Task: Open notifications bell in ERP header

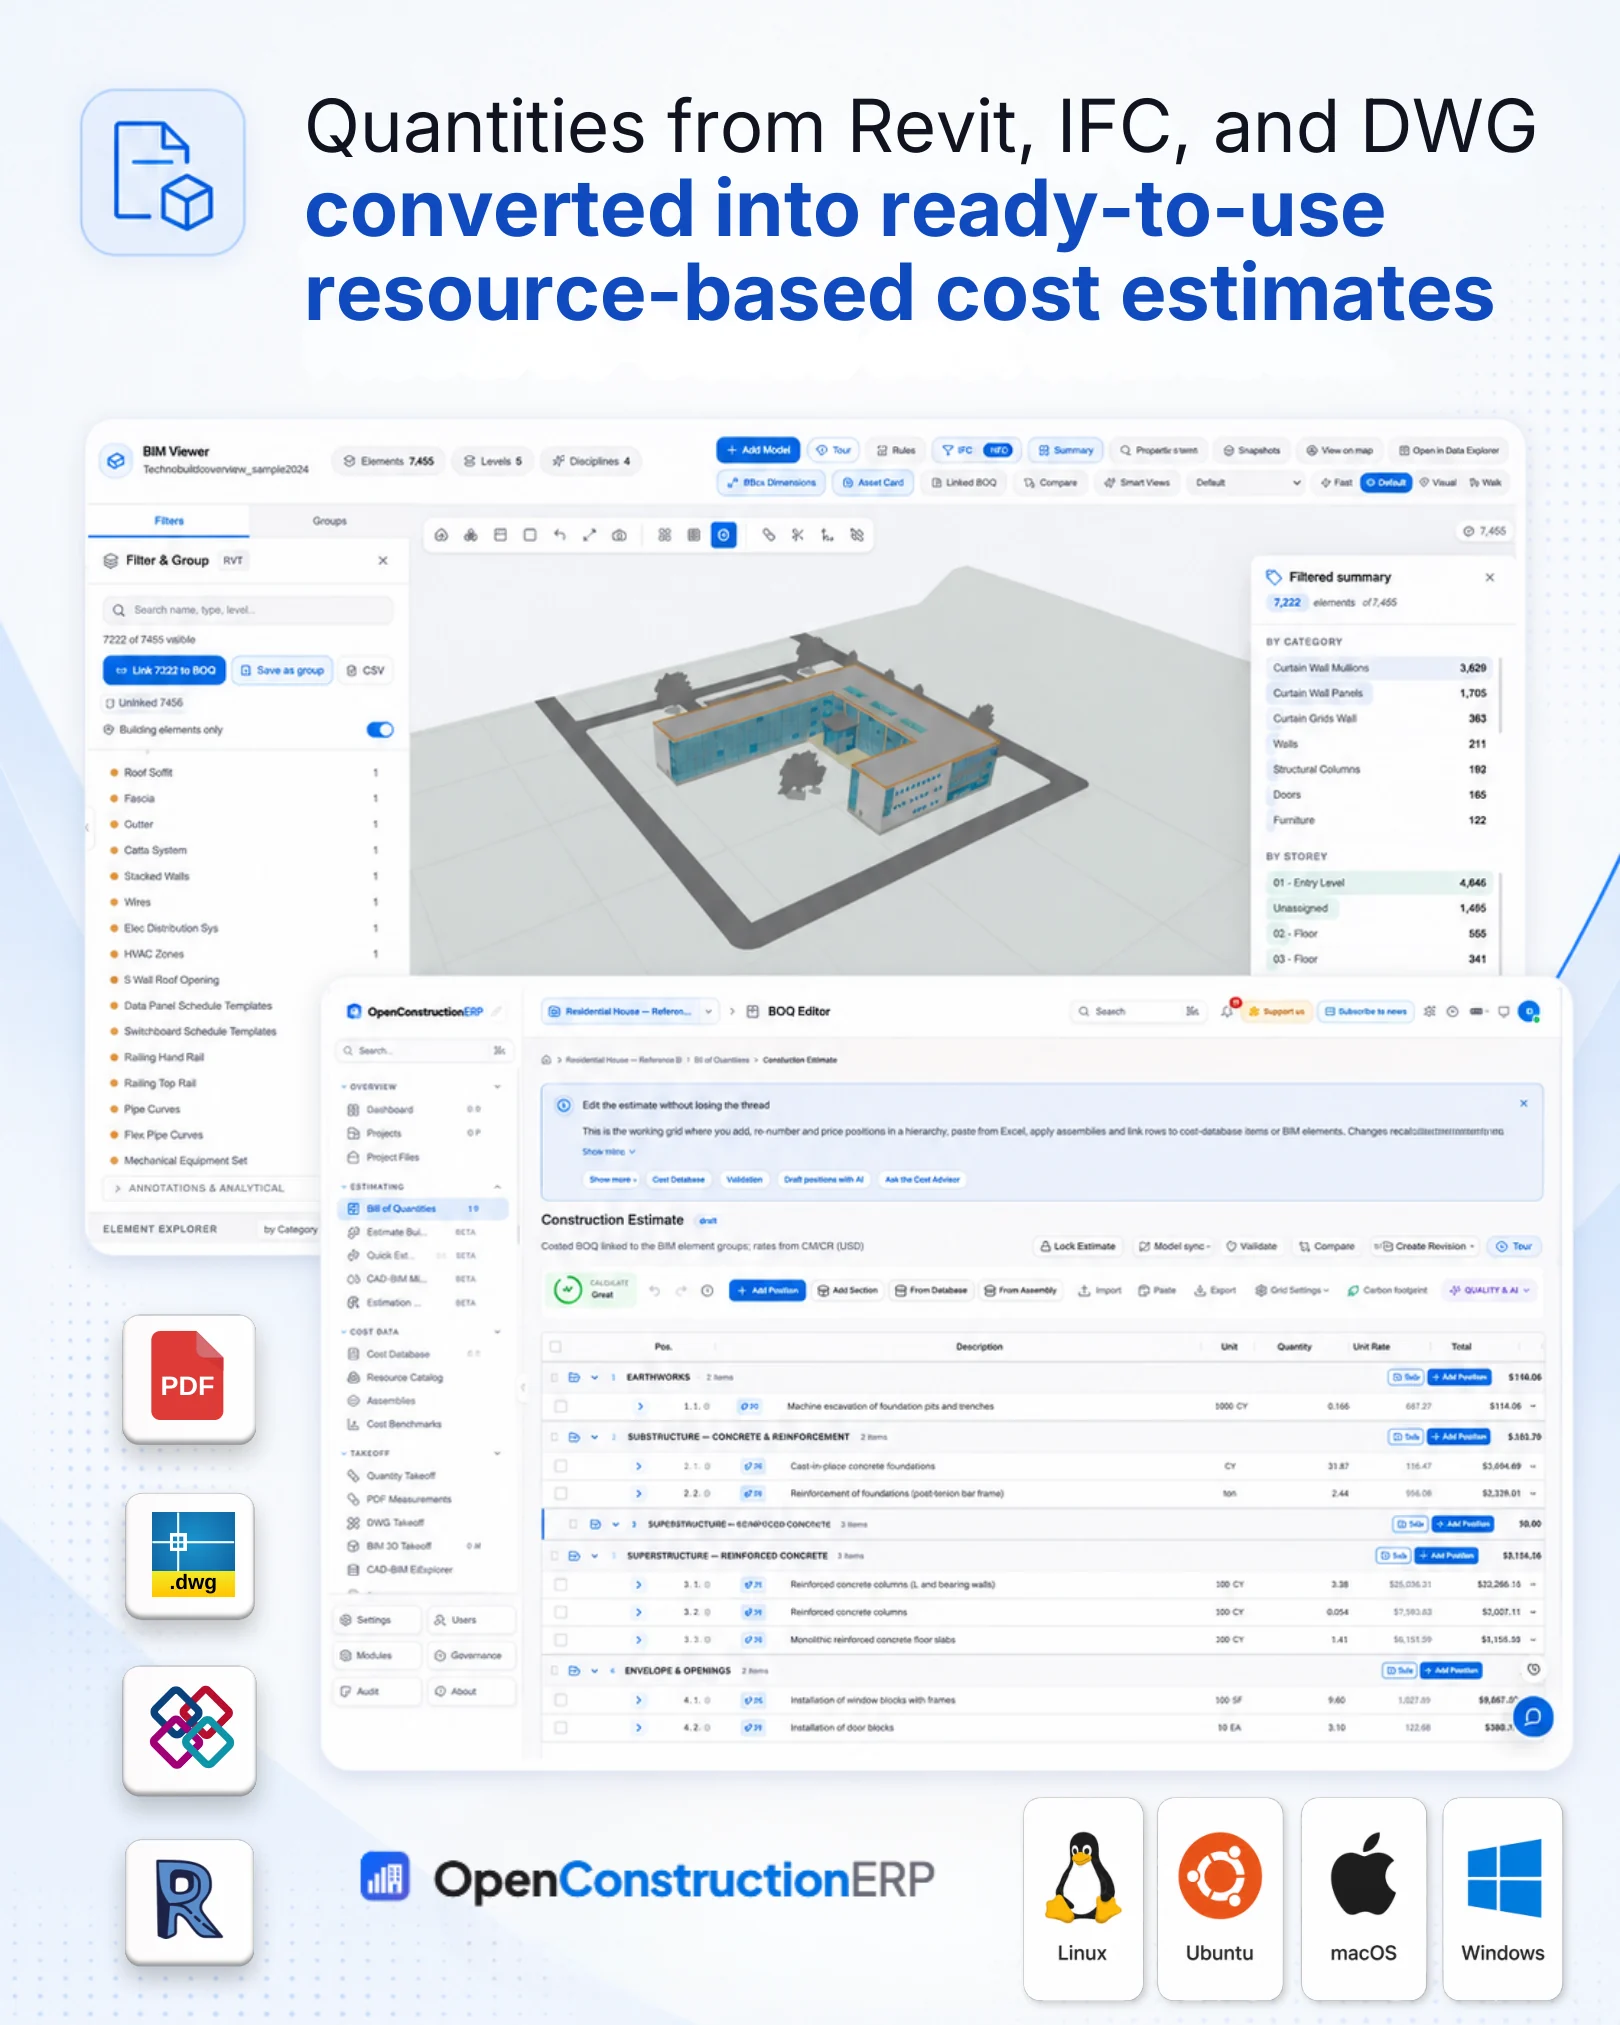Action: coord(1228,1011)
